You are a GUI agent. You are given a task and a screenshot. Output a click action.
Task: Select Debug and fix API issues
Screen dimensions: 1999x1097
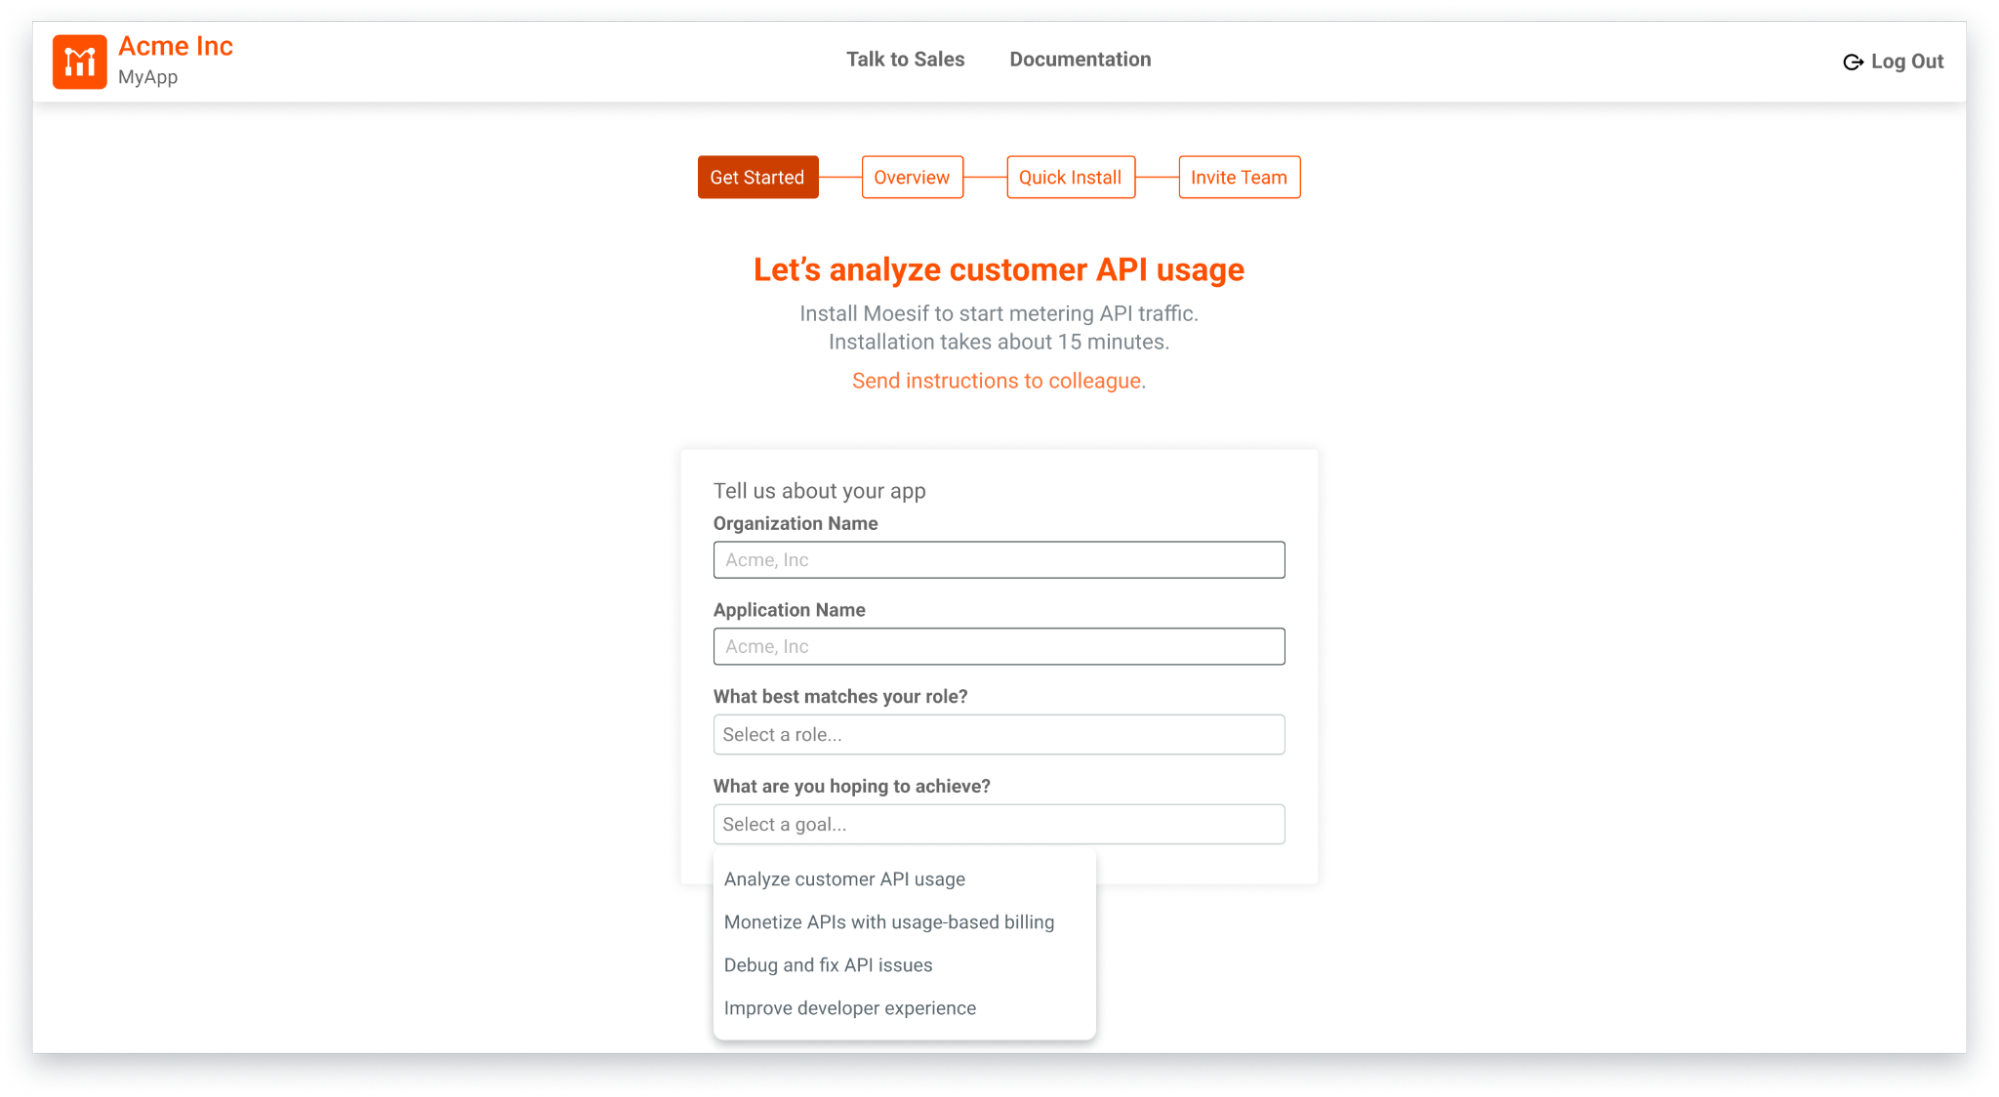pyautogui.click(x=828, y=965)
